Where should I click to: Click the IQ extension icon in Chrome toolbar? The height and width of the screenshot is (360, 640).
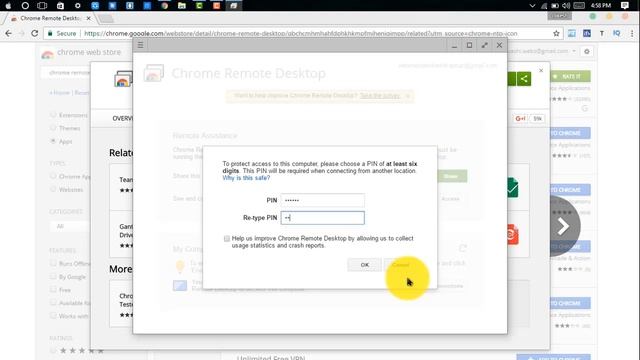click(x=617, y=33)
